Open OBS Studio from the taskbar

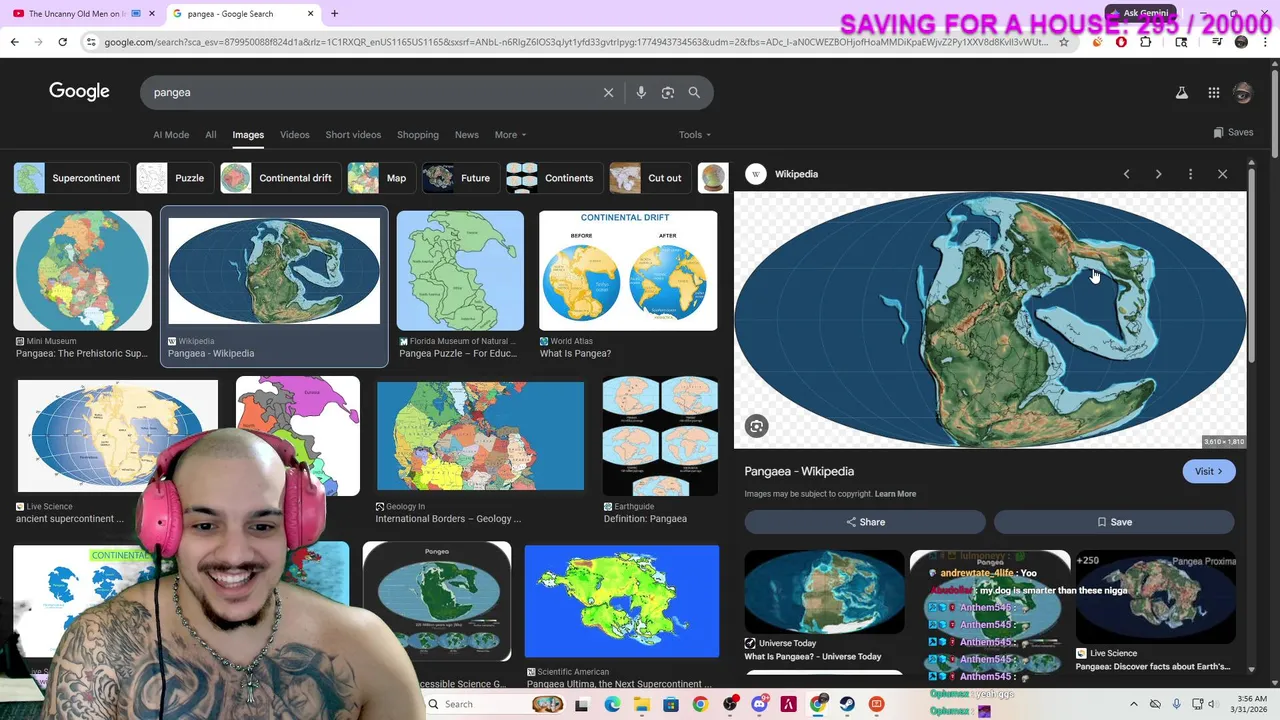point(729,704)
